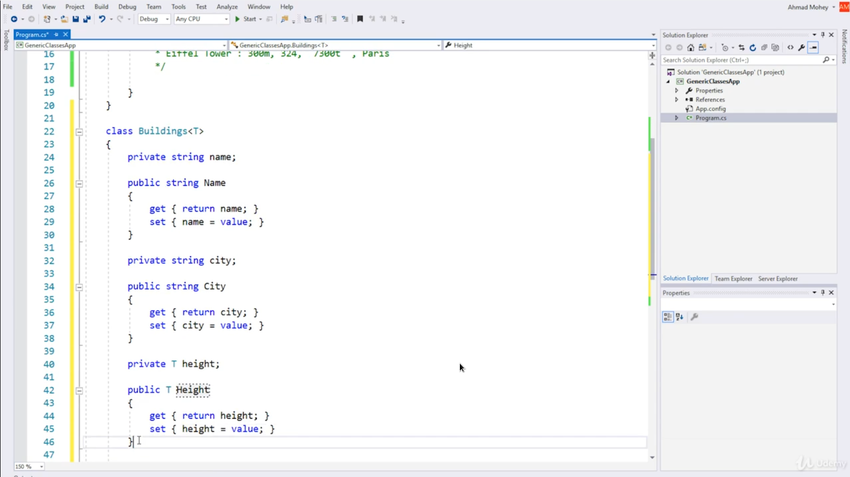The height and width of the screenshot is (477, 850).
Task: Toggle Show All Files in Solution Explorer
Action: [775, 48]
